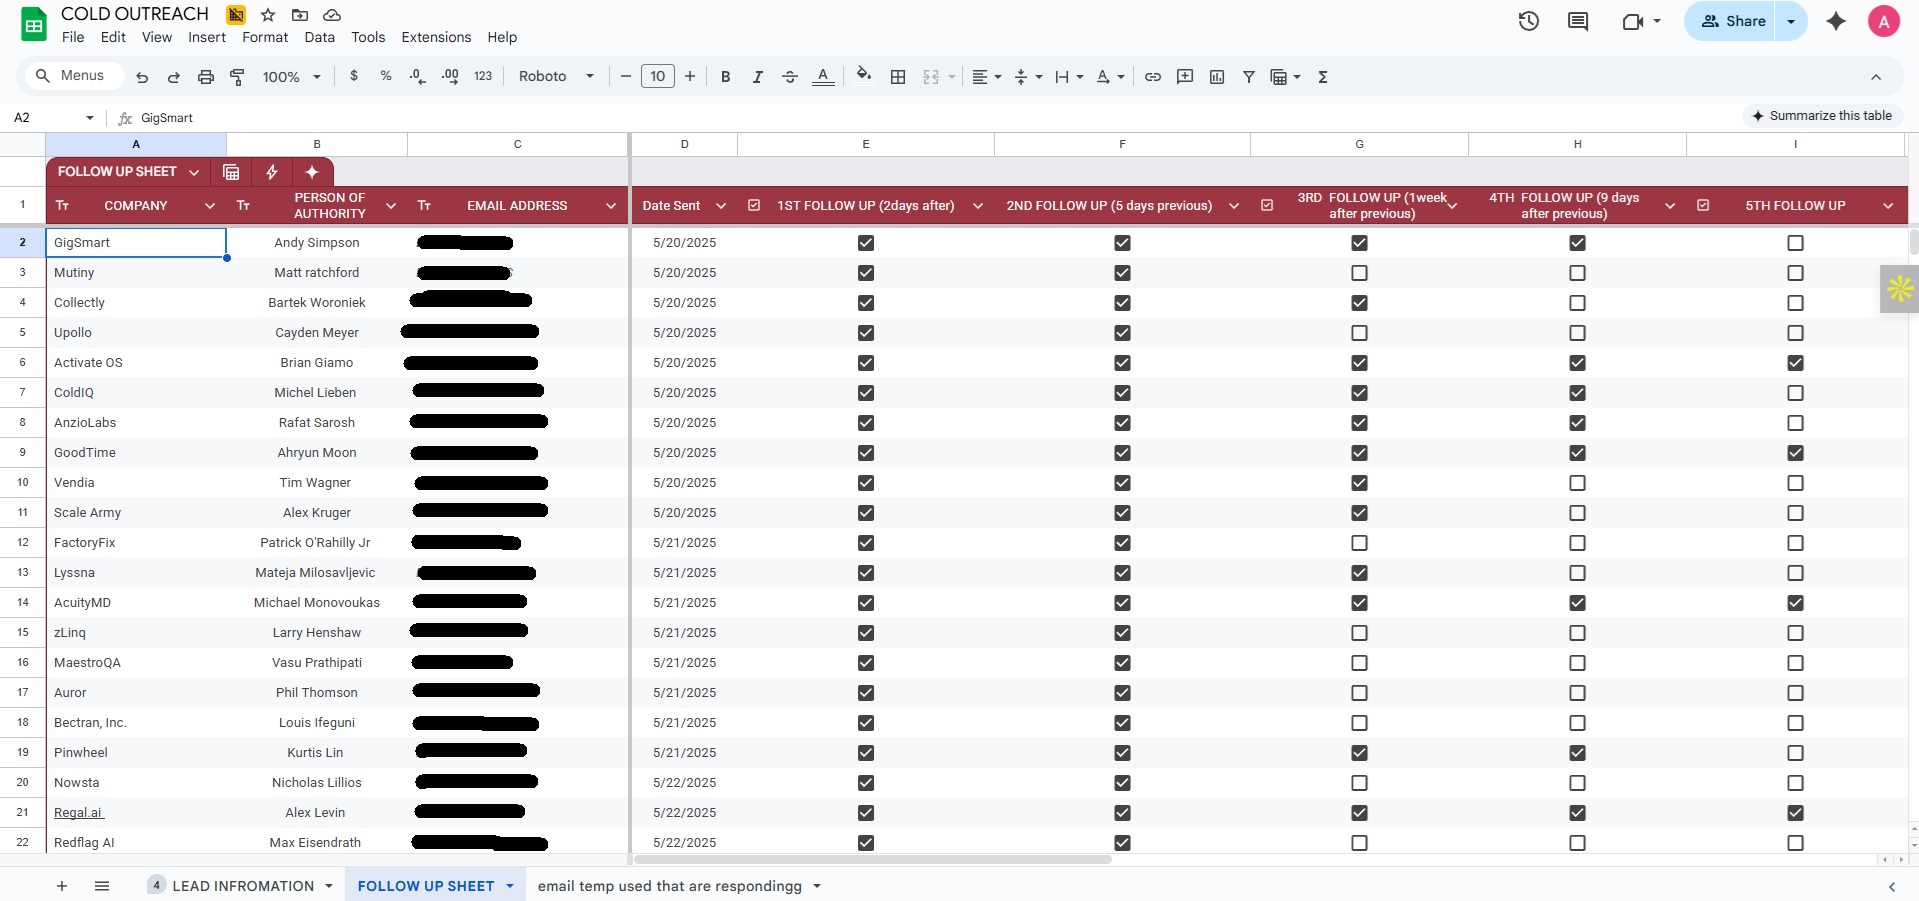This screenshot has height=901, width=1919.
Task: Uncheck 1st follow up for Collectly
Action: coord(866,303)
